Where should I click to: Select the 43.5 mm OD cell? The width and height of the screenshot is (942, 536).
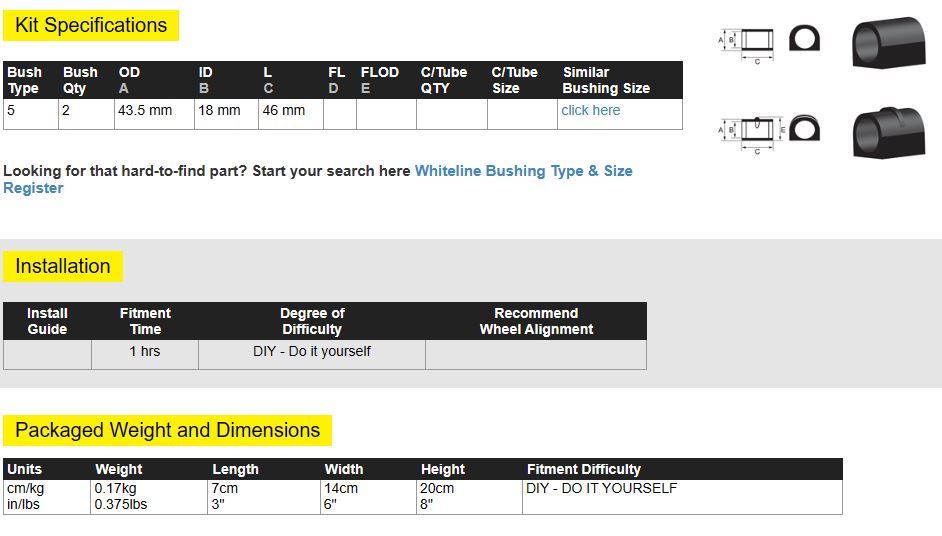coord(146,111)
